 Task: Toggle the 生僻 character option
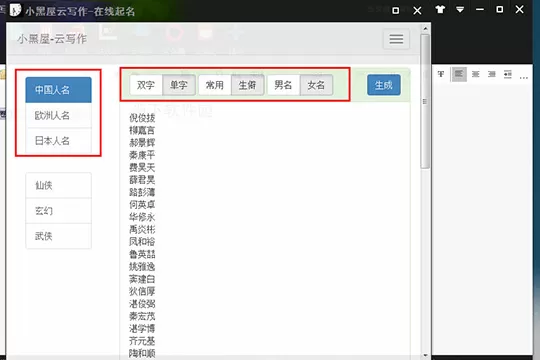pyautogui.click(x=247, y=85)
